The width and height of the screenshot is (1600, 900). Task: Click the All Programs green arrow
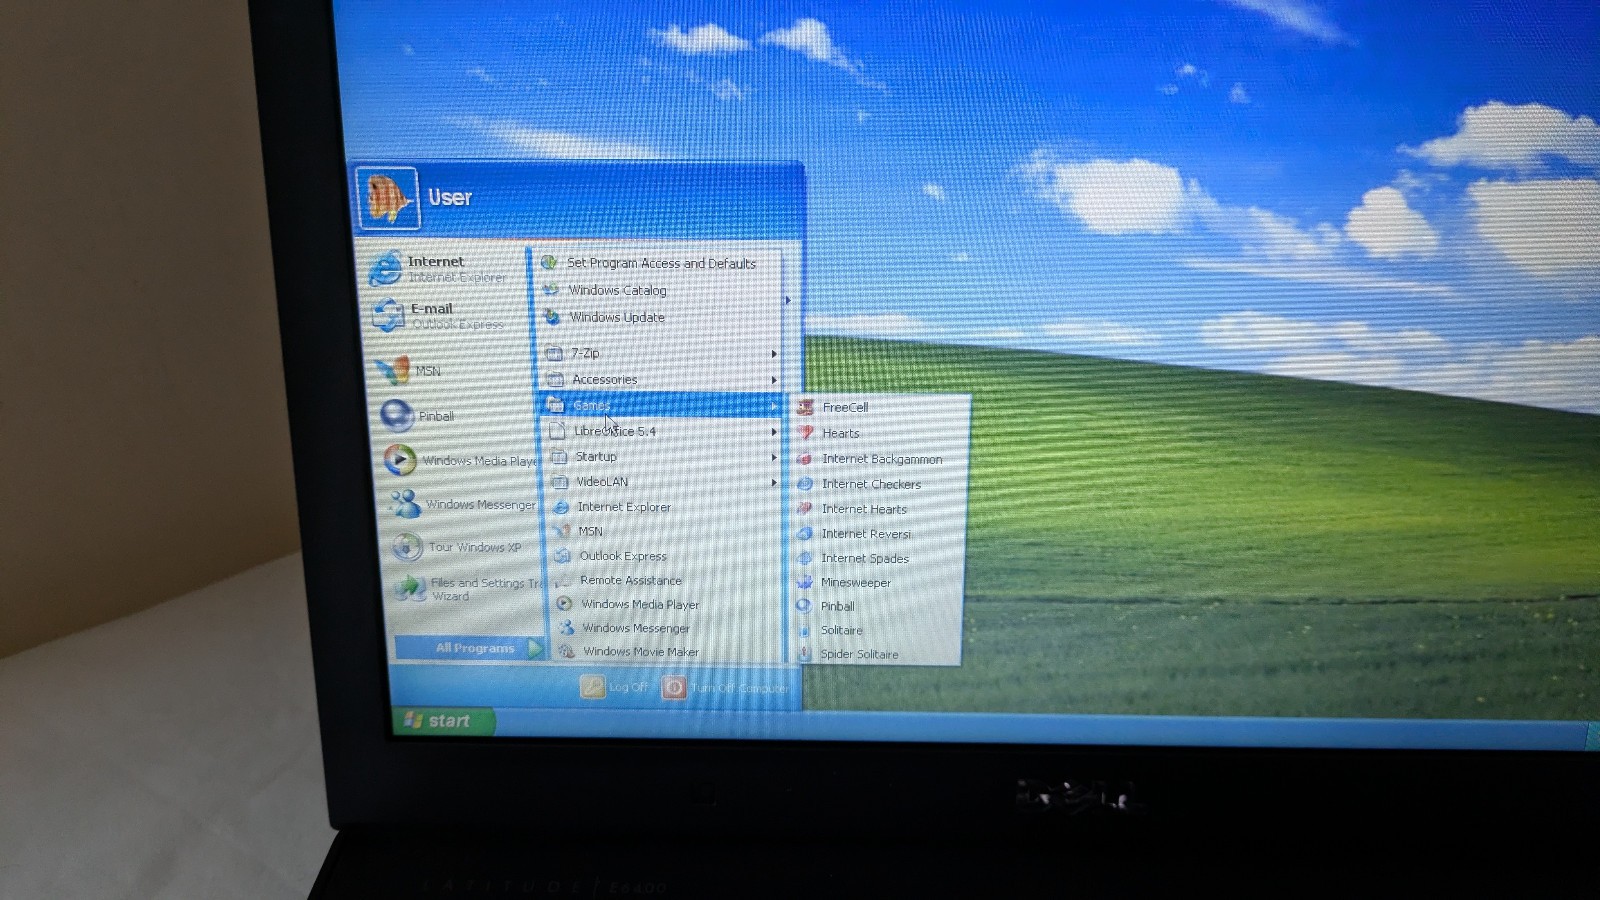pos(535,648)
